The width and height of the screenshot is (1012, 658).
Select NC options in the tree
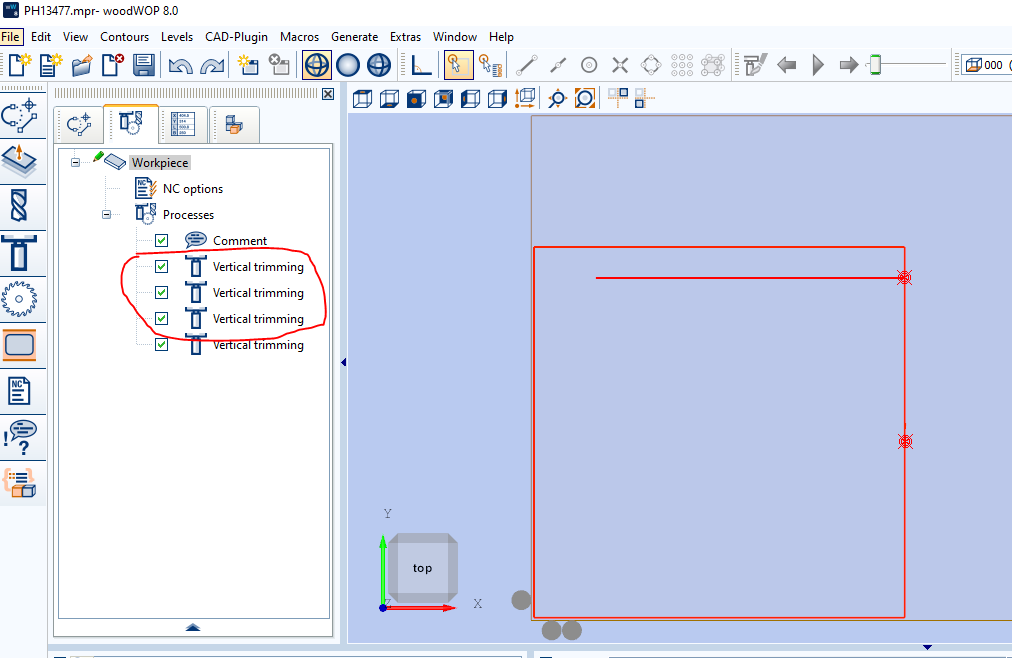pyautogui.click(x=193, y=188)
